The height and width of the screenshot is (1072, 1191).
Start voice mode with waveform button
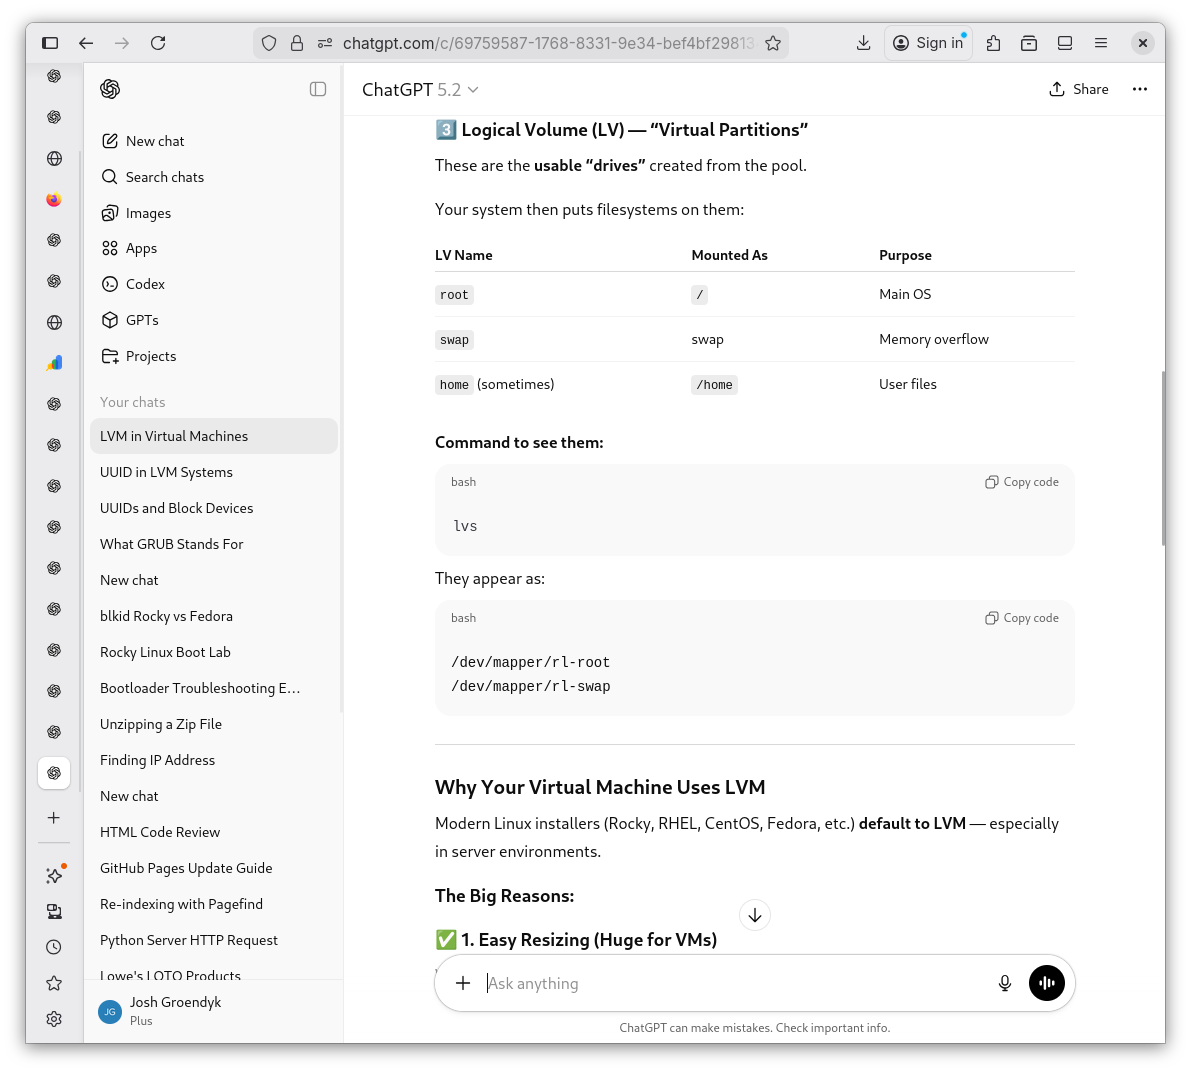[x=1047, y=983]
